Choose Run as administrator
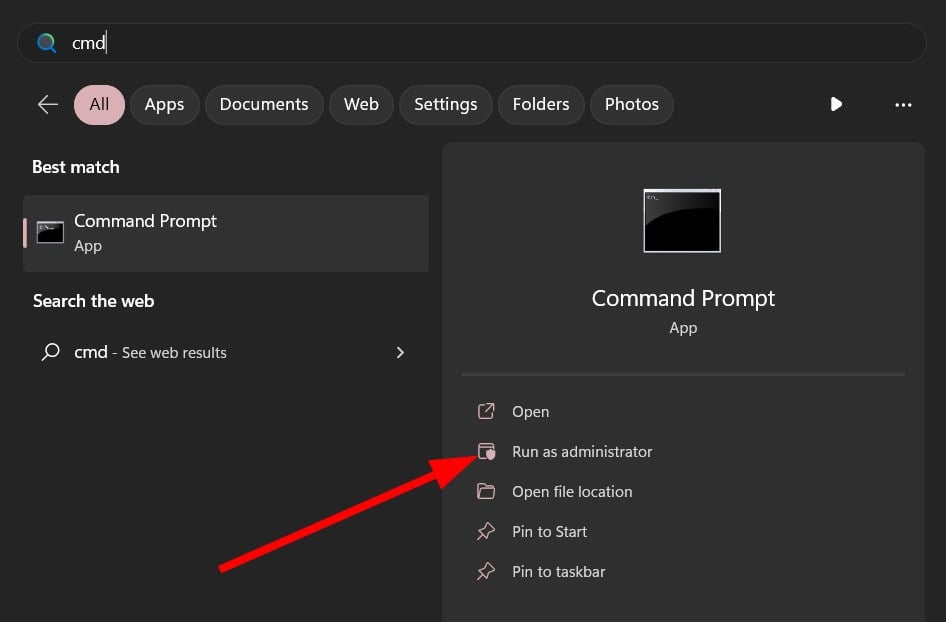 [x=582, y=451]
